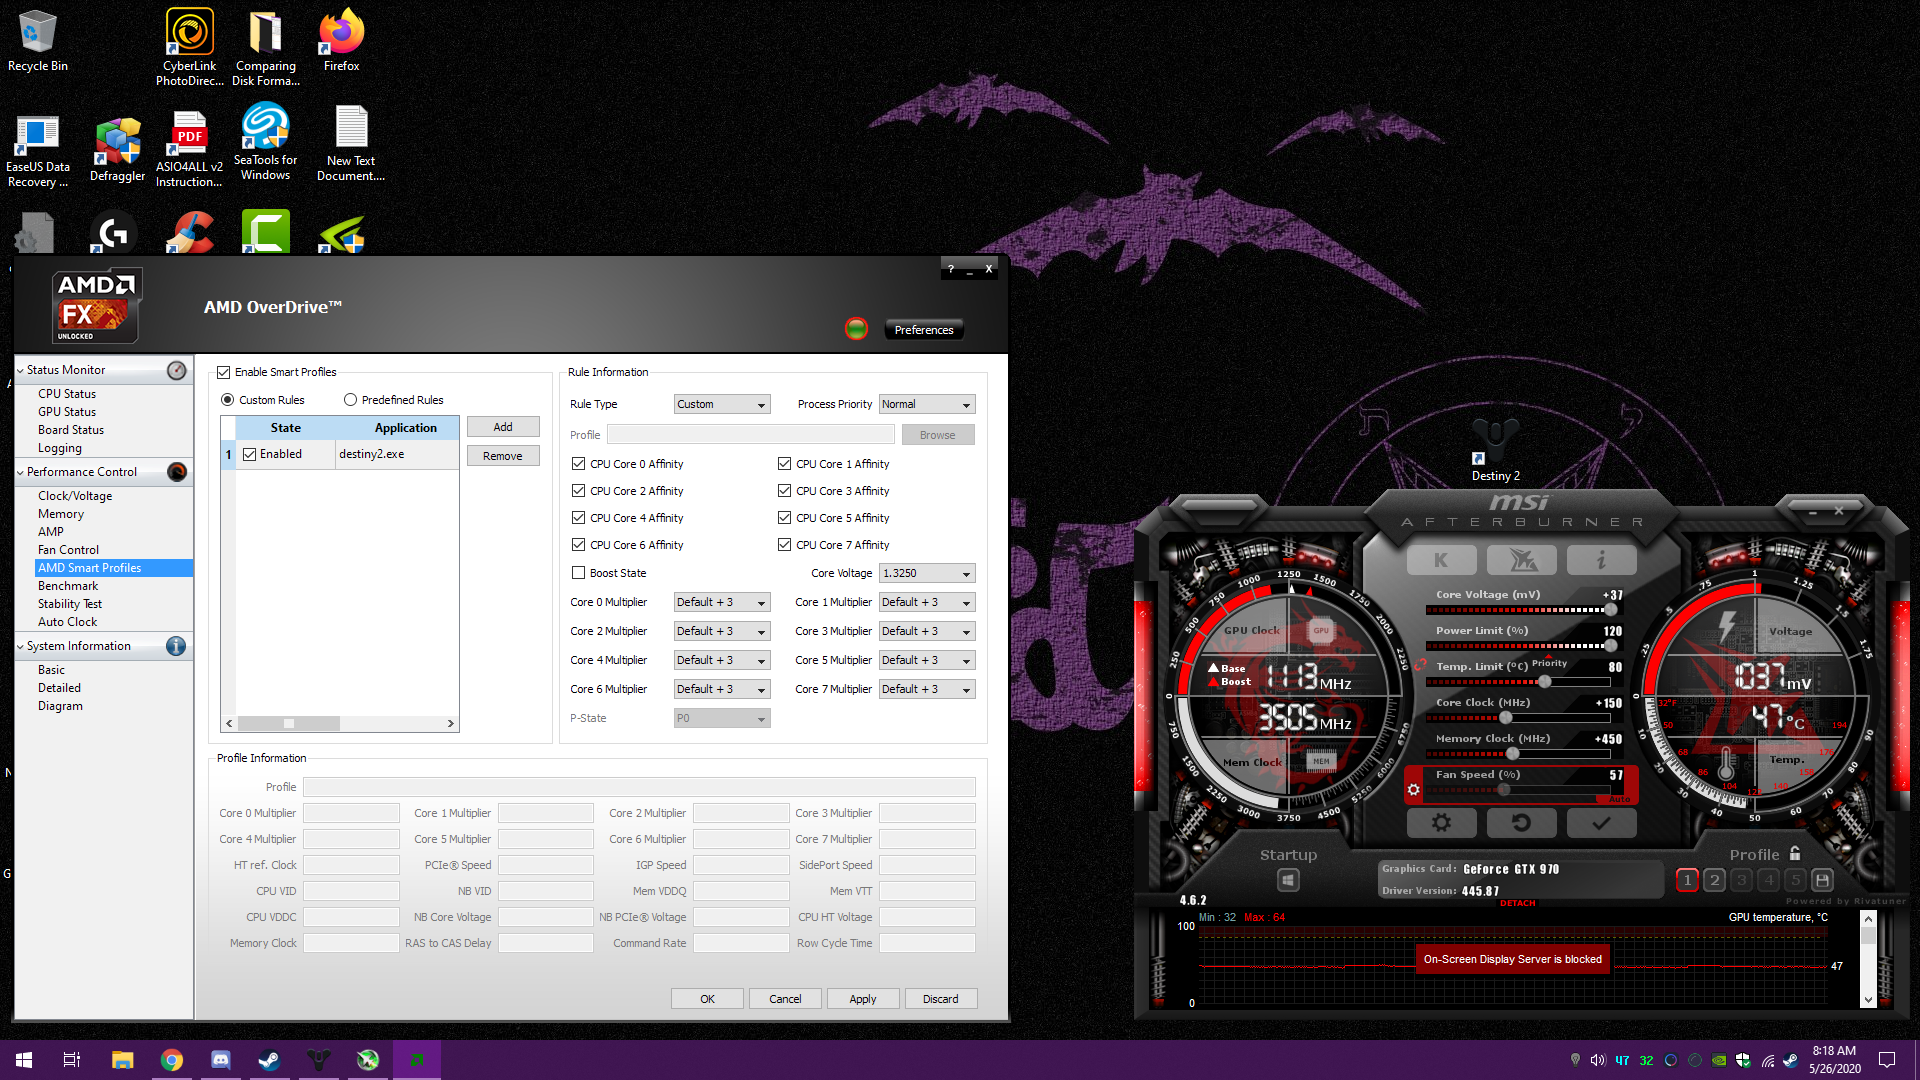Open the Process Priority dropdown
1920x1080 pixels.
[x=927, y=404]
